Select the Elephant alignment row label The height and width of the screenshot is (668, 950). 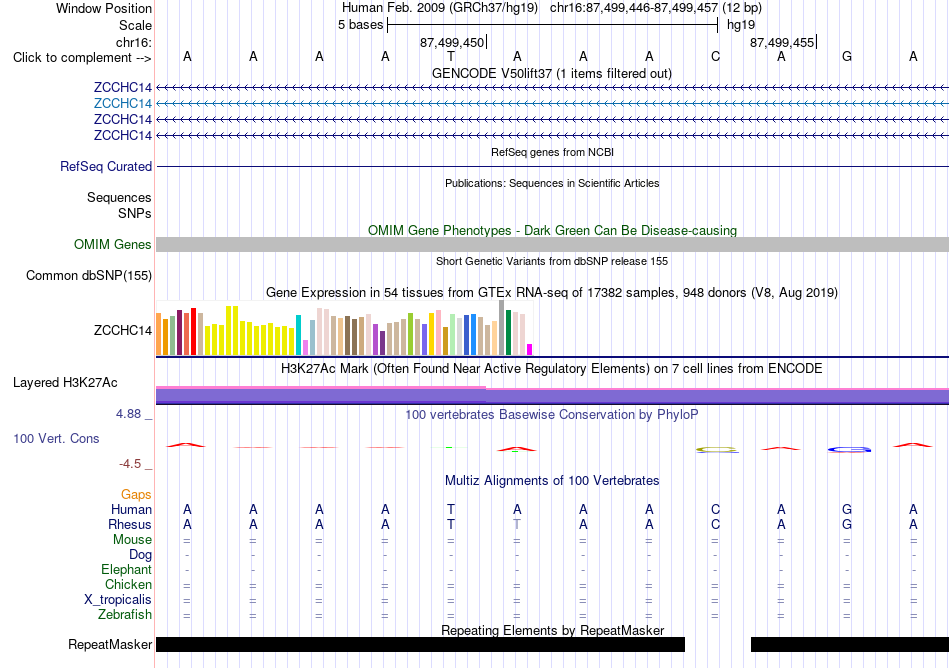click(126, 570)
